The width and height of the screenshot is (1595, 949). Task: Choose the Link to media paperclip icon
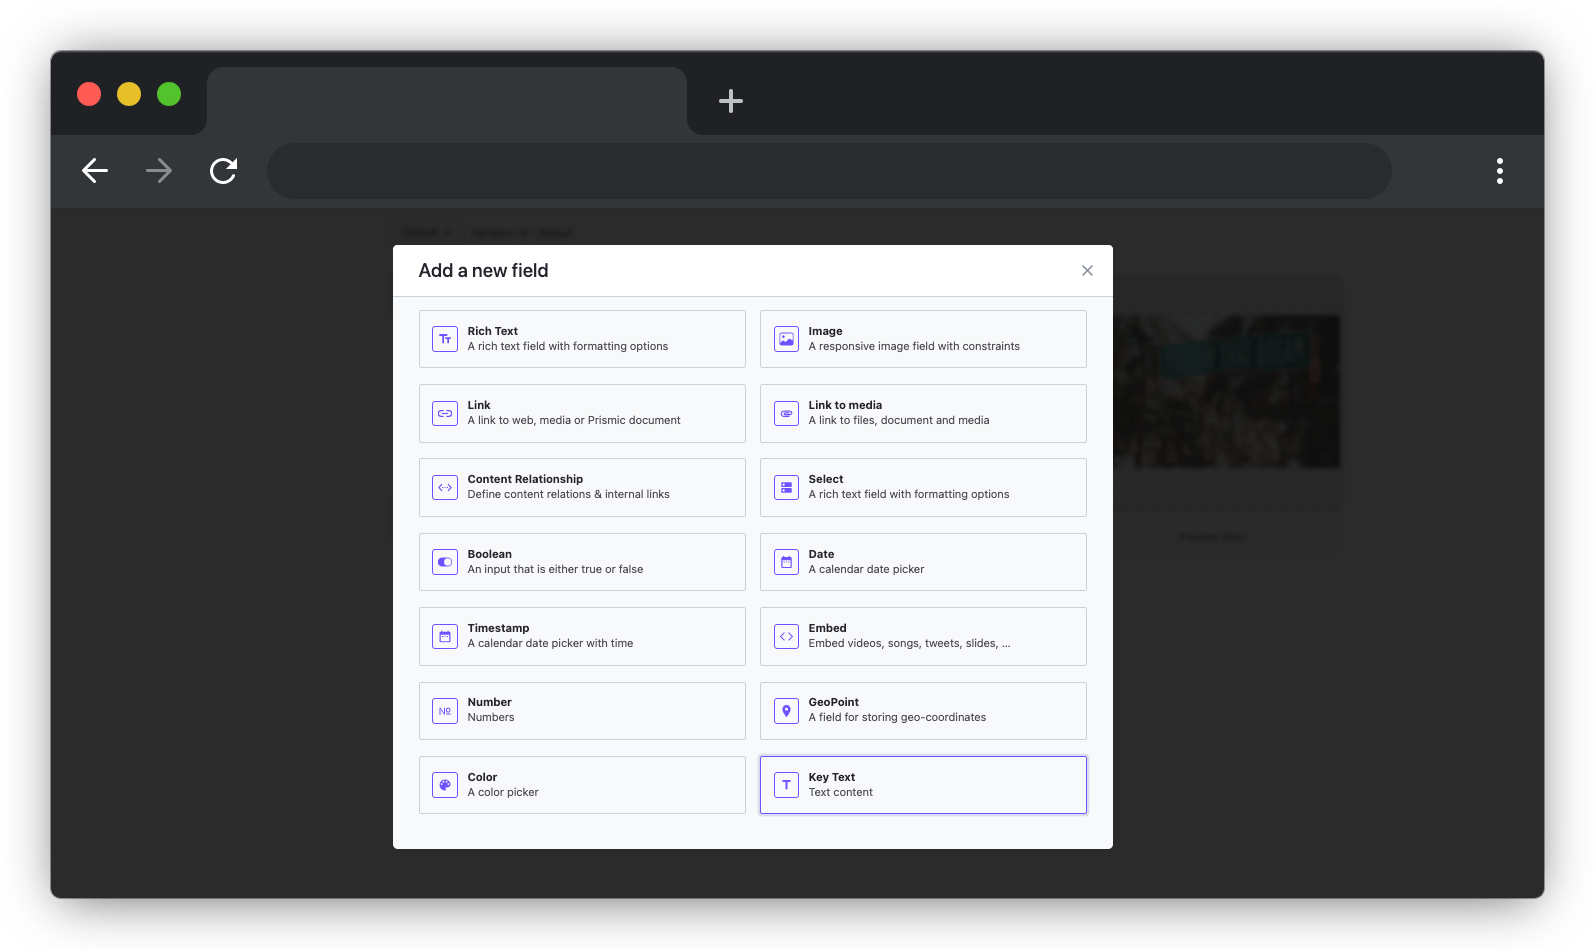point(786,413)
